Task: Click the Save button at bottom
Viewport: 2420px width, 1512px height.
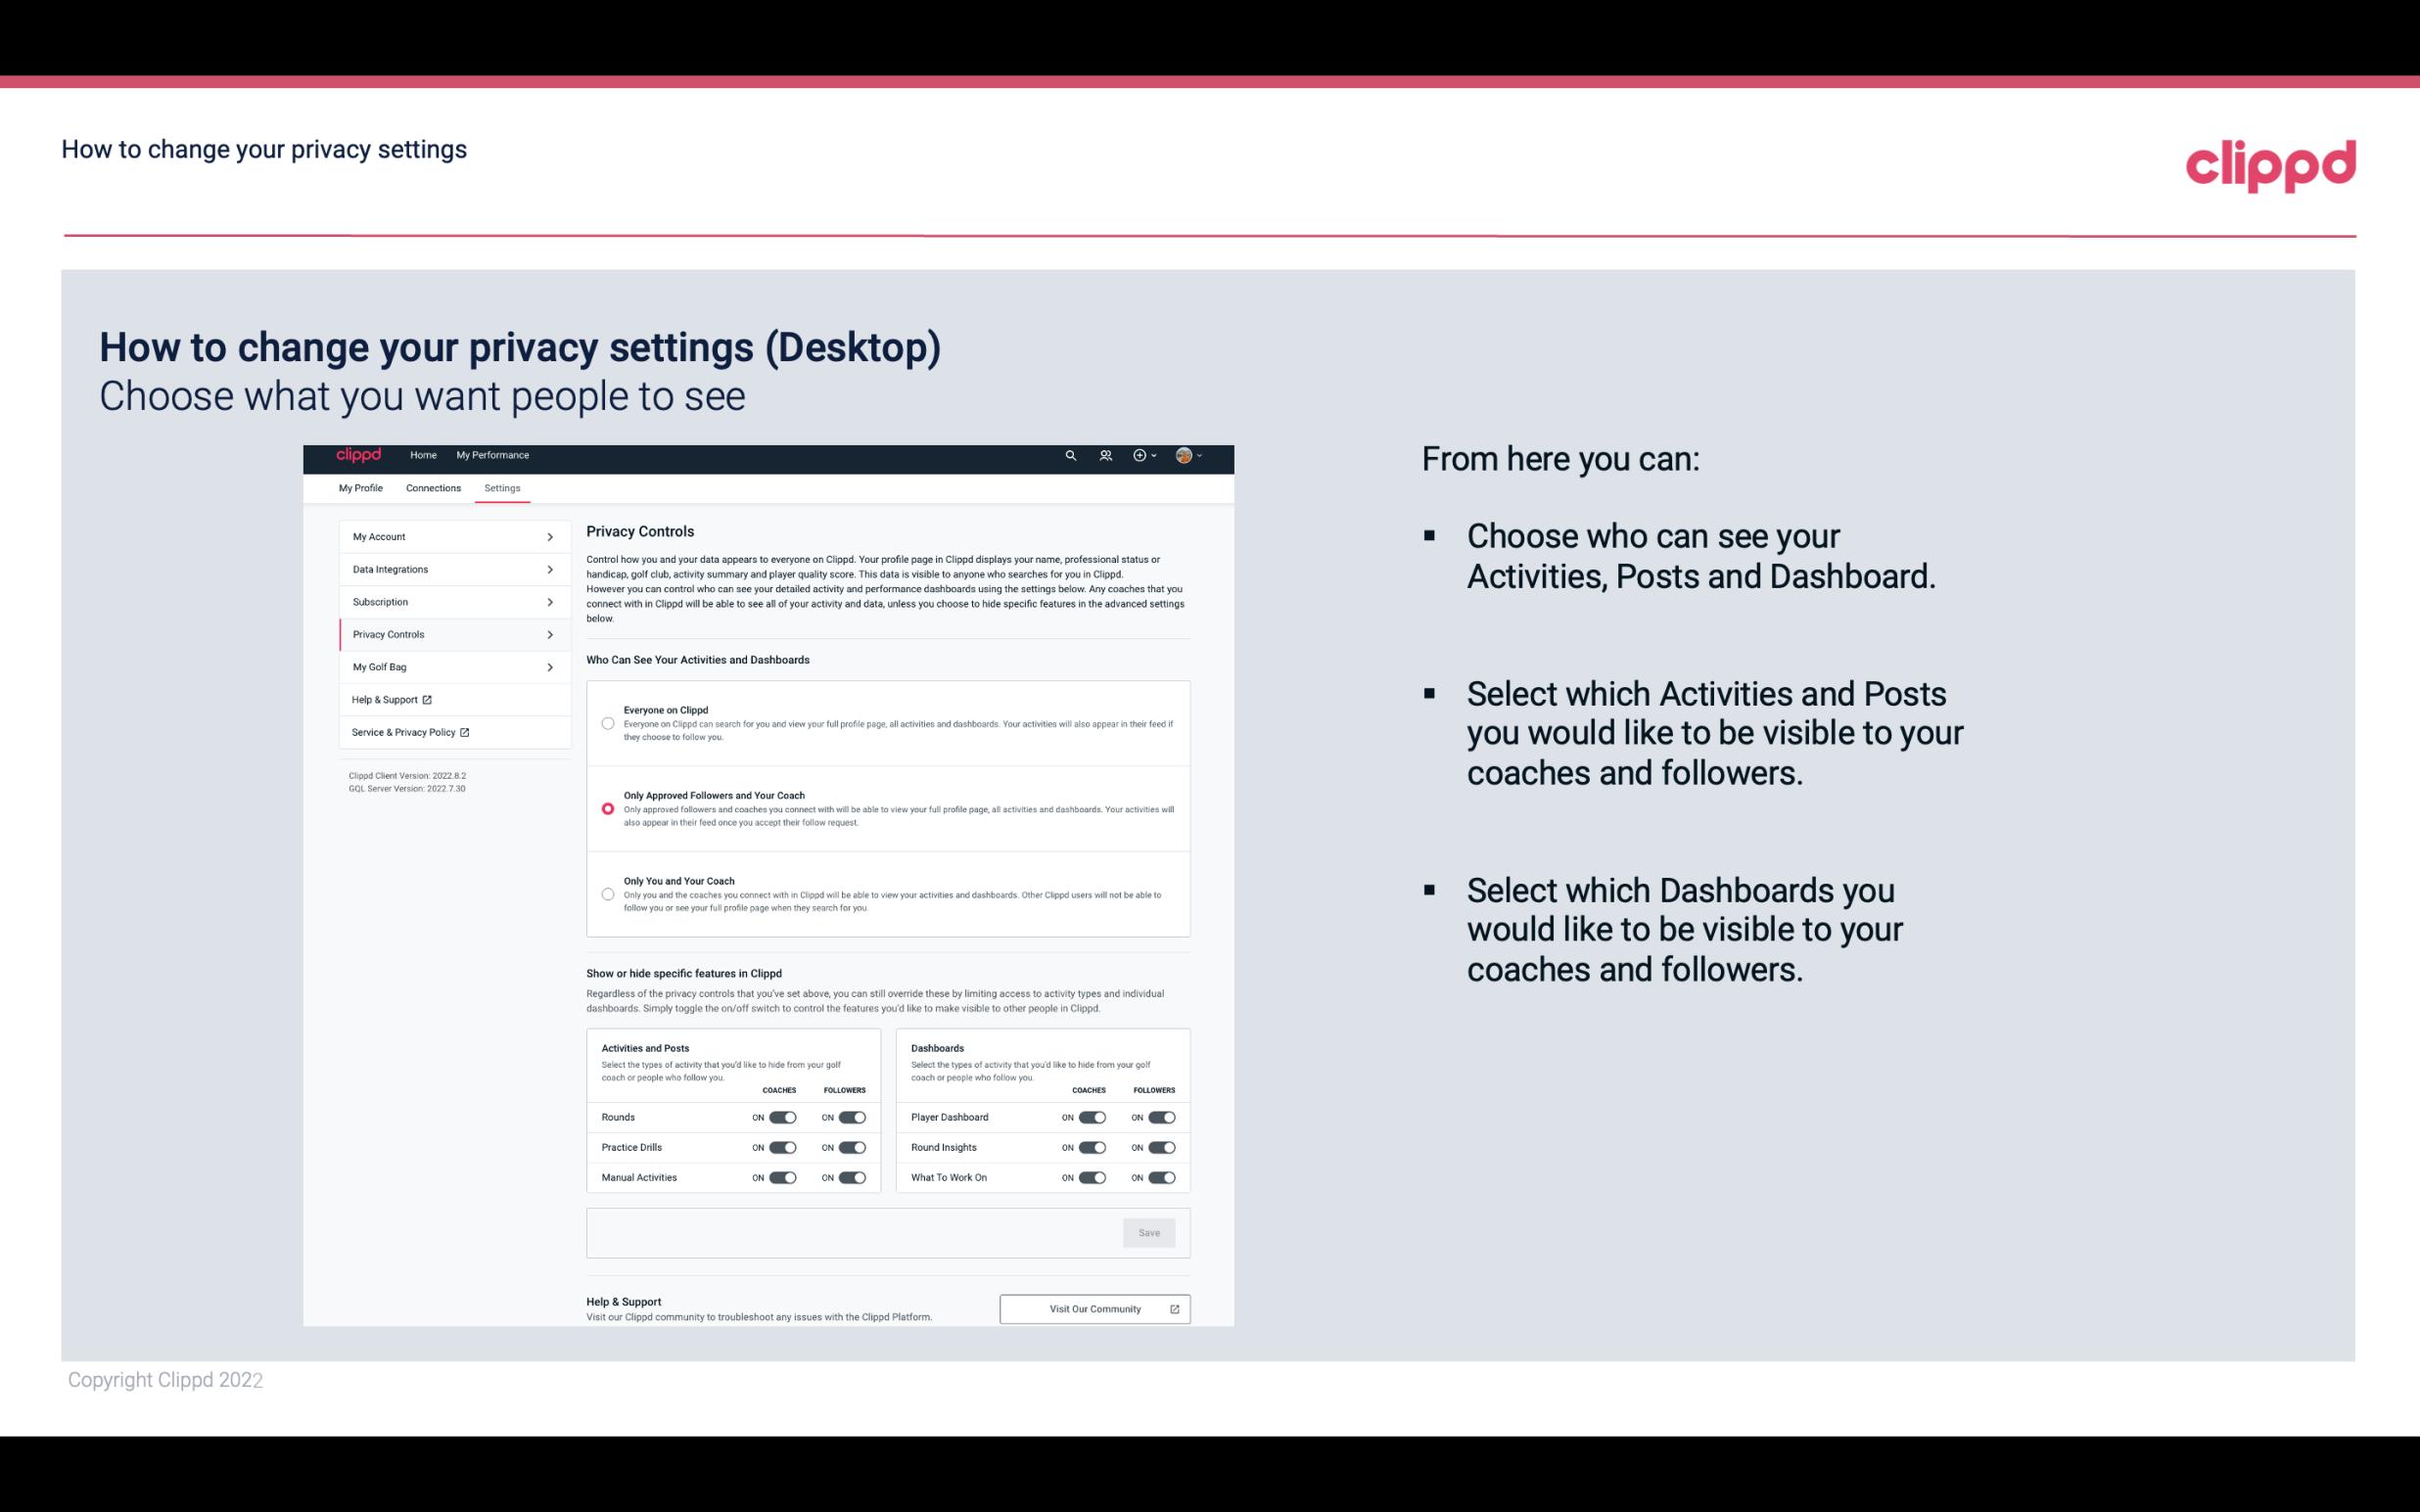Action: [x=1150, y=1231]
